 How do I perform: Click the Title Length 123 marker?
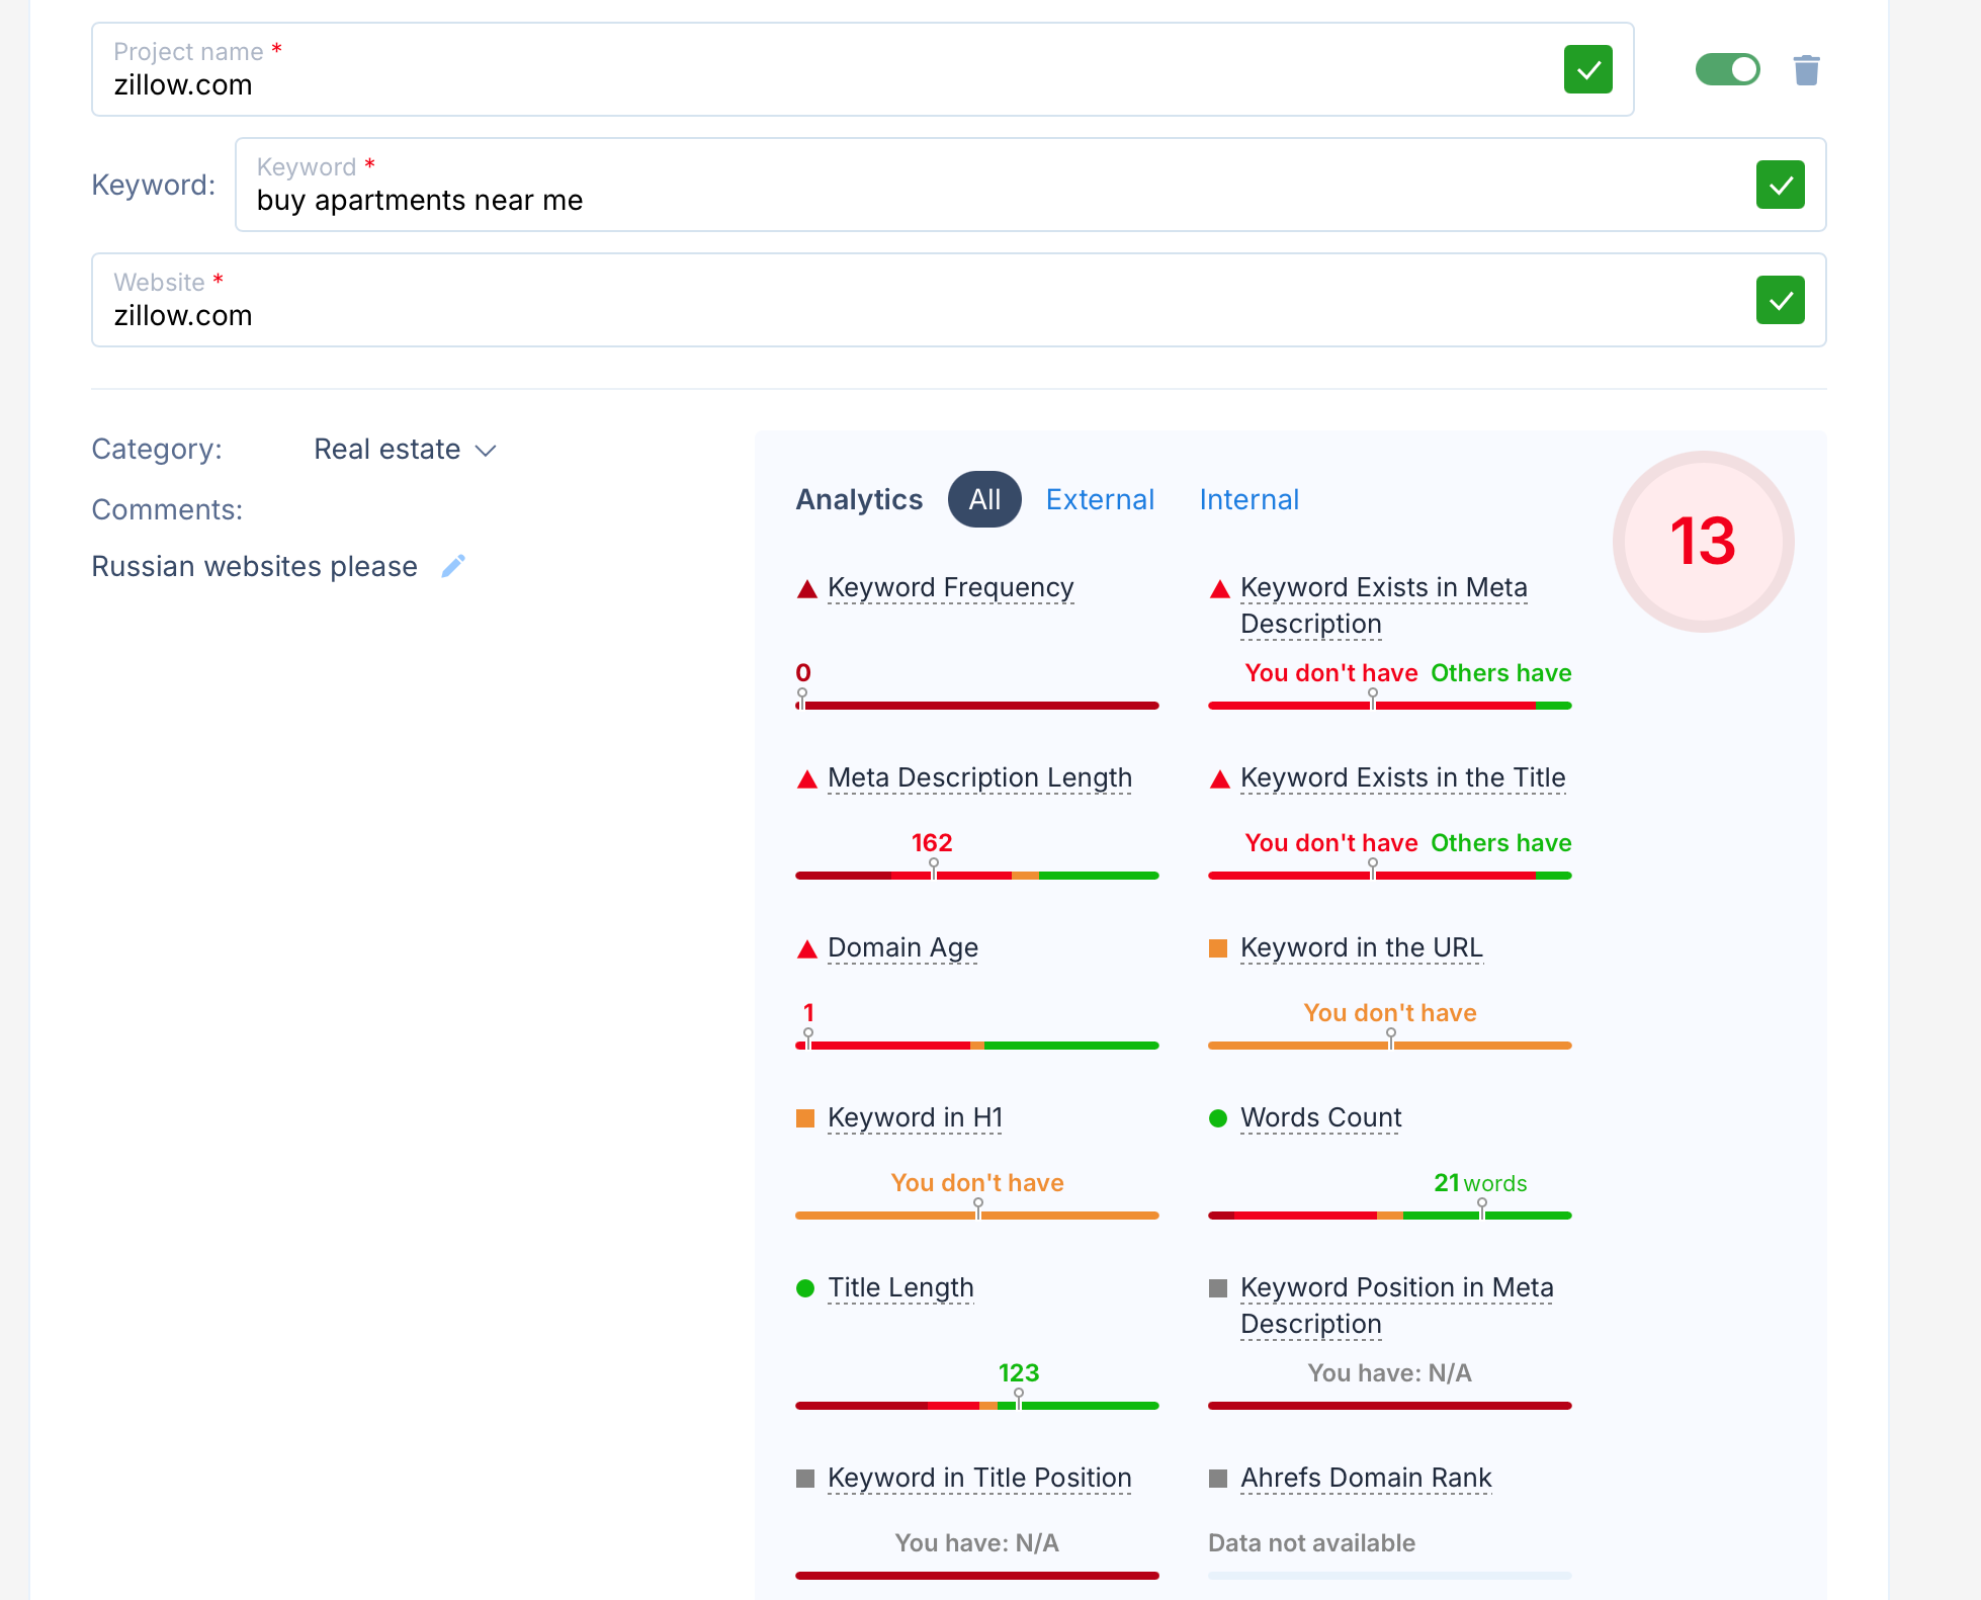[1018, 1396]
